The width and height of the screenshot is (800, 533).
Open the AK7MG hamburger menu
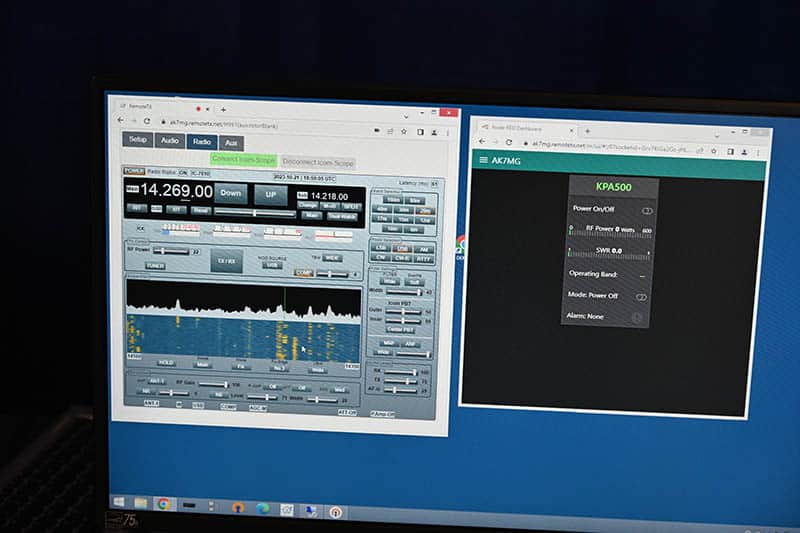tap(483, 160)
